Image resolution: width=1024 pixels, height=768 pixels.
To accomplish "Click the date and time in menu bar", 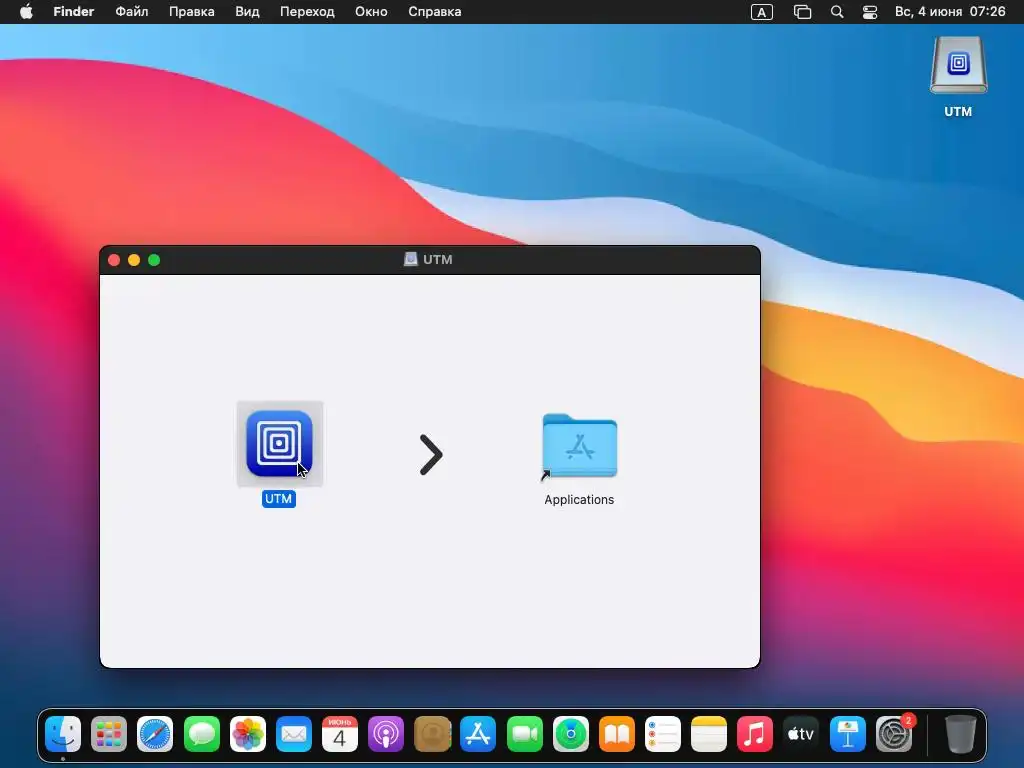I will pyautogui.click(x=950, y=12).
